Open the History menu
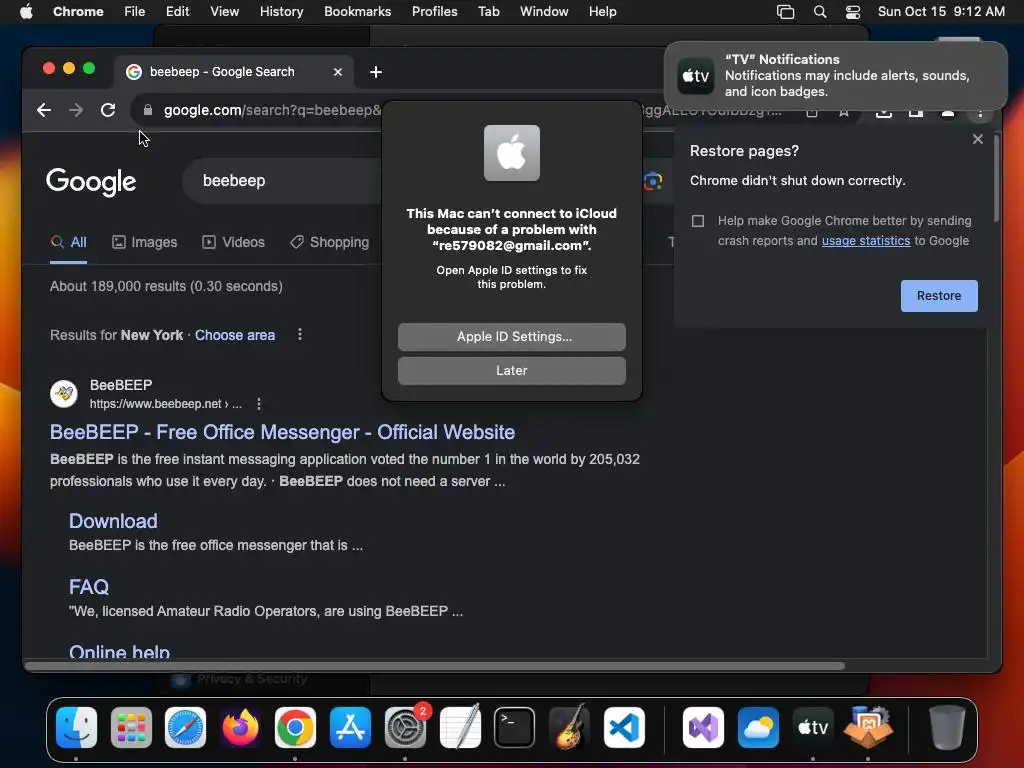 click(x=281, y=12)
